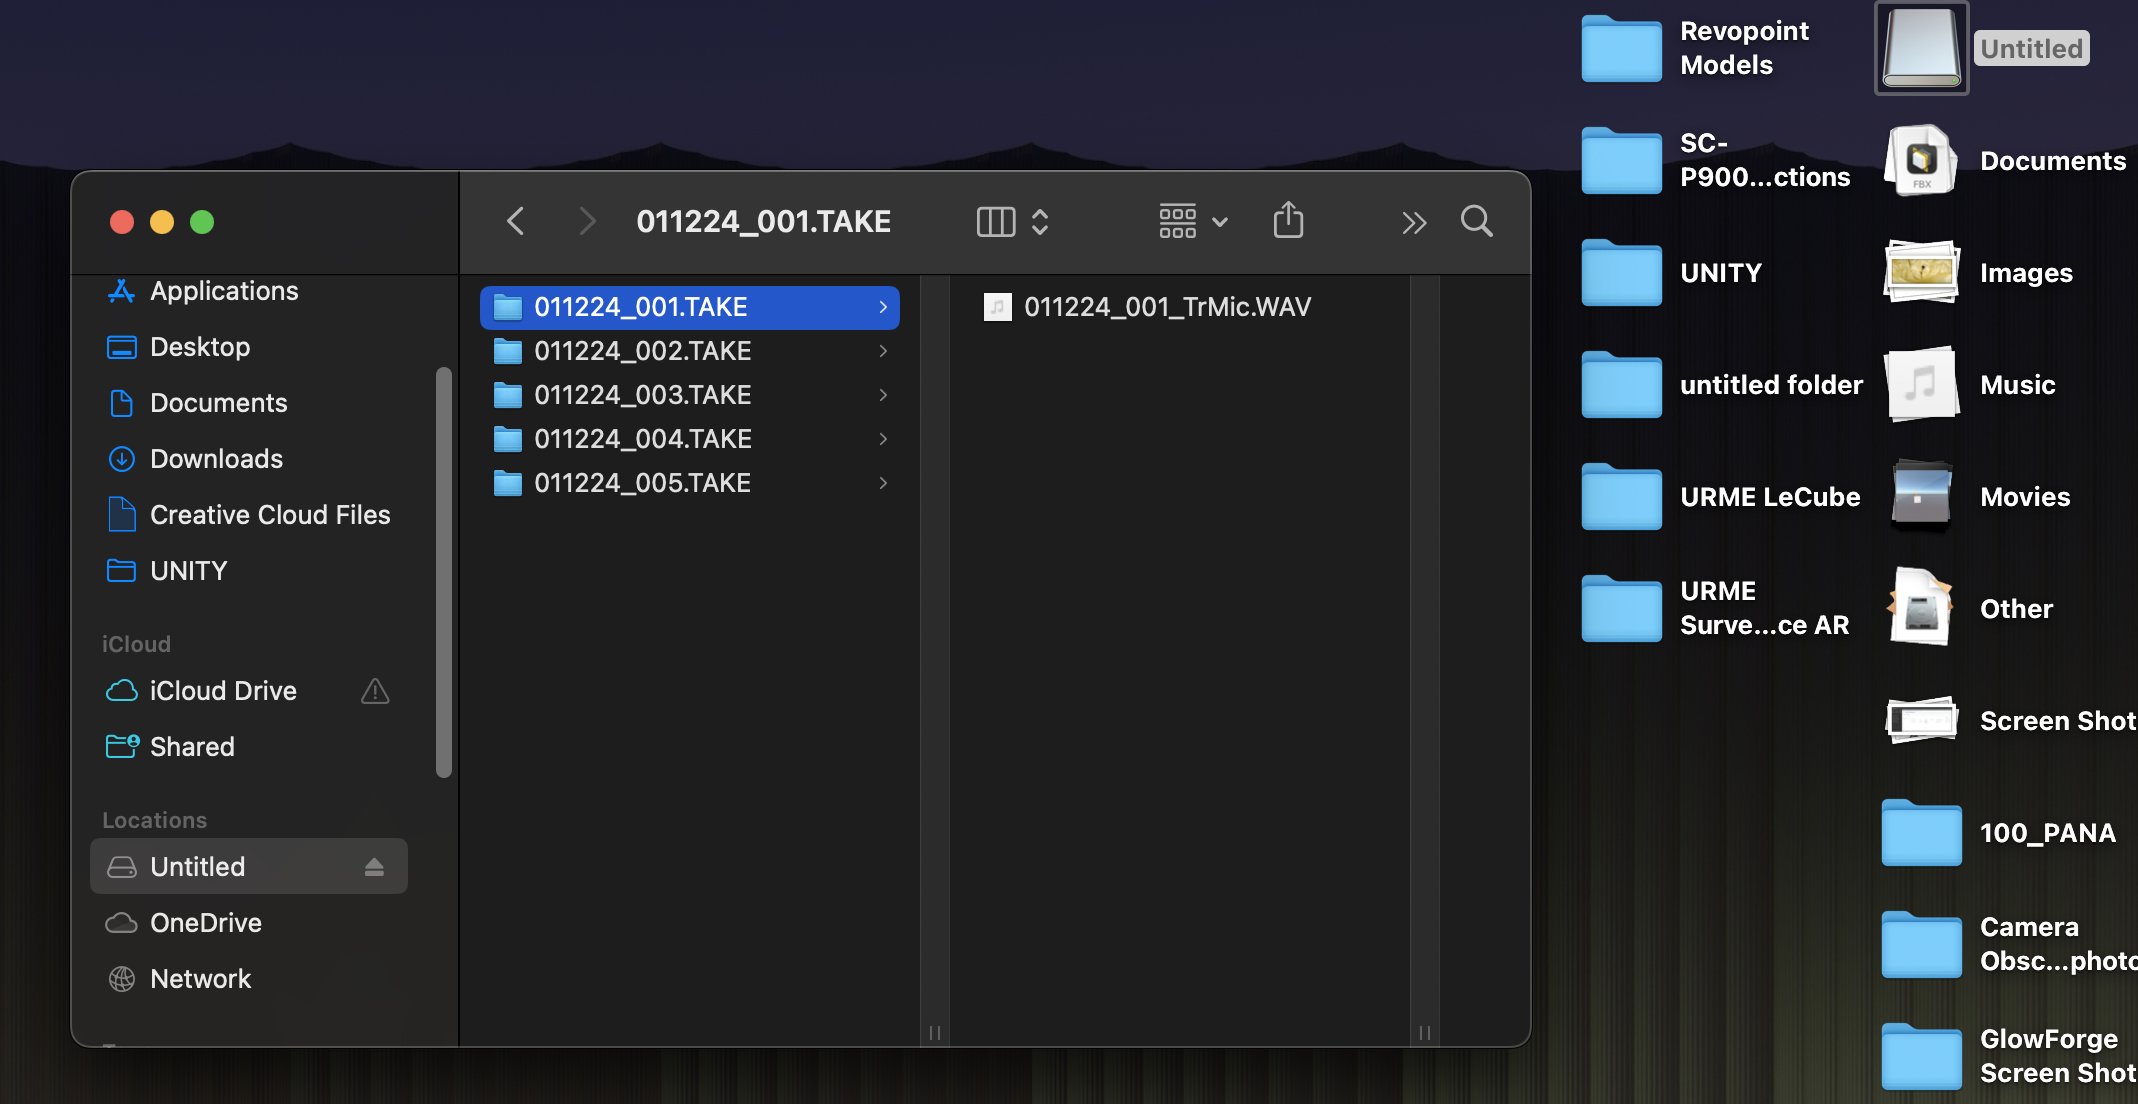The image size is (2138, 1104).
Task: Click the back navigation arrow
Action: click(516, 221)
